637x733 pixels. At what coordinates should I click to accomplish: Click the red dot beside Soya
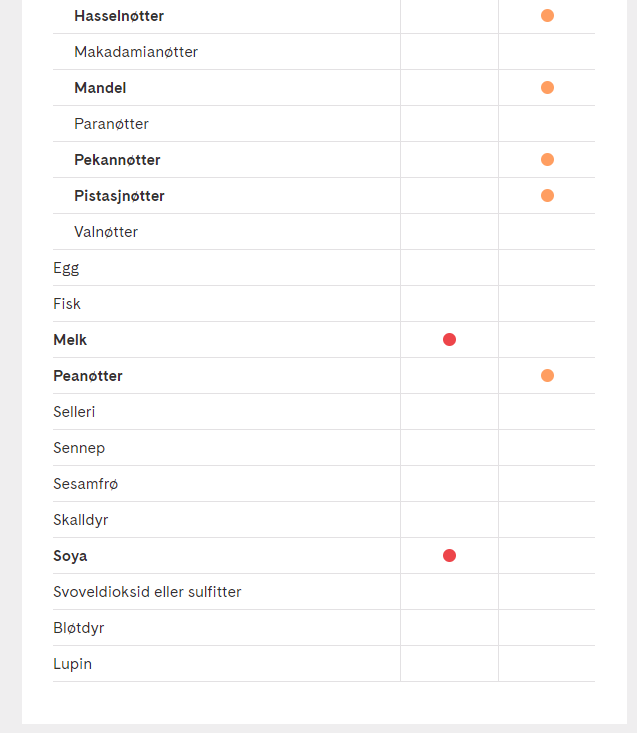(449, 556)
